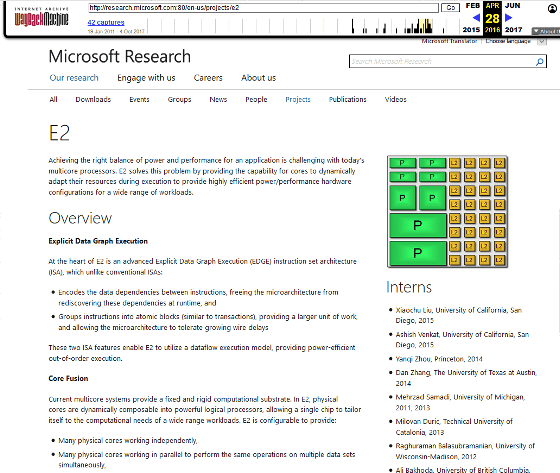
Task: Open the Choose language dropdown arrow
Action: click(542, 41)
